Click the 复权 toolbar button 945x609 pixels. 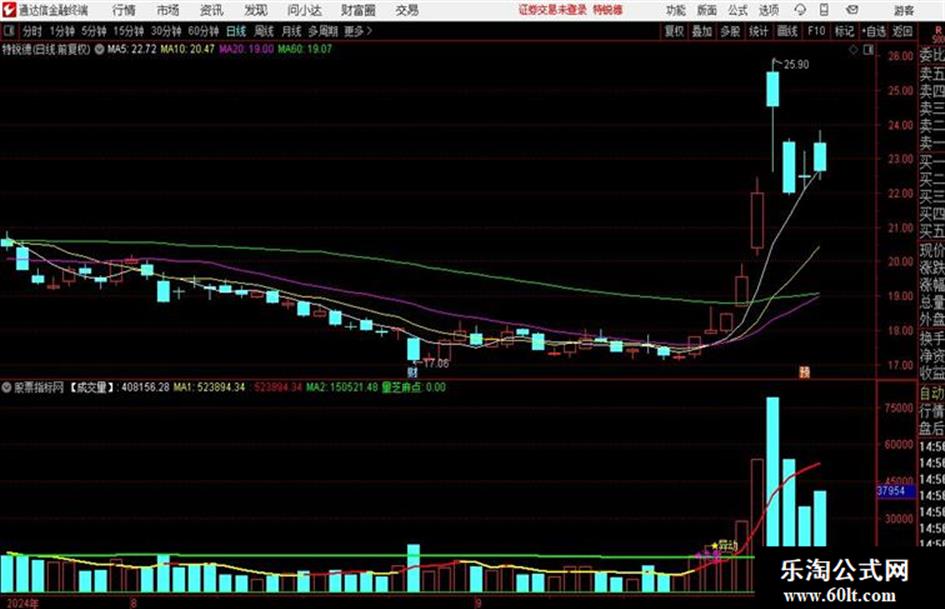(674, 31)
